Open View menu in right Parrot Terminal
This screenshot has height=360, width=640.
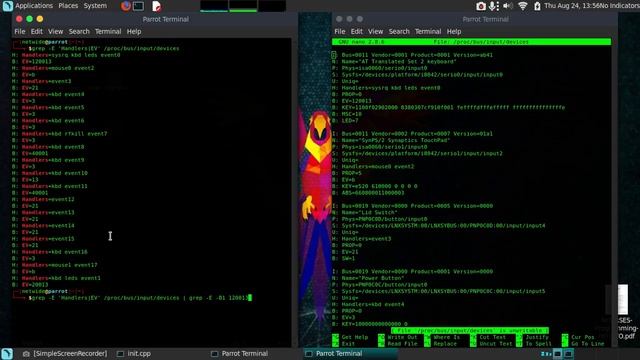[x=376, y=31]
